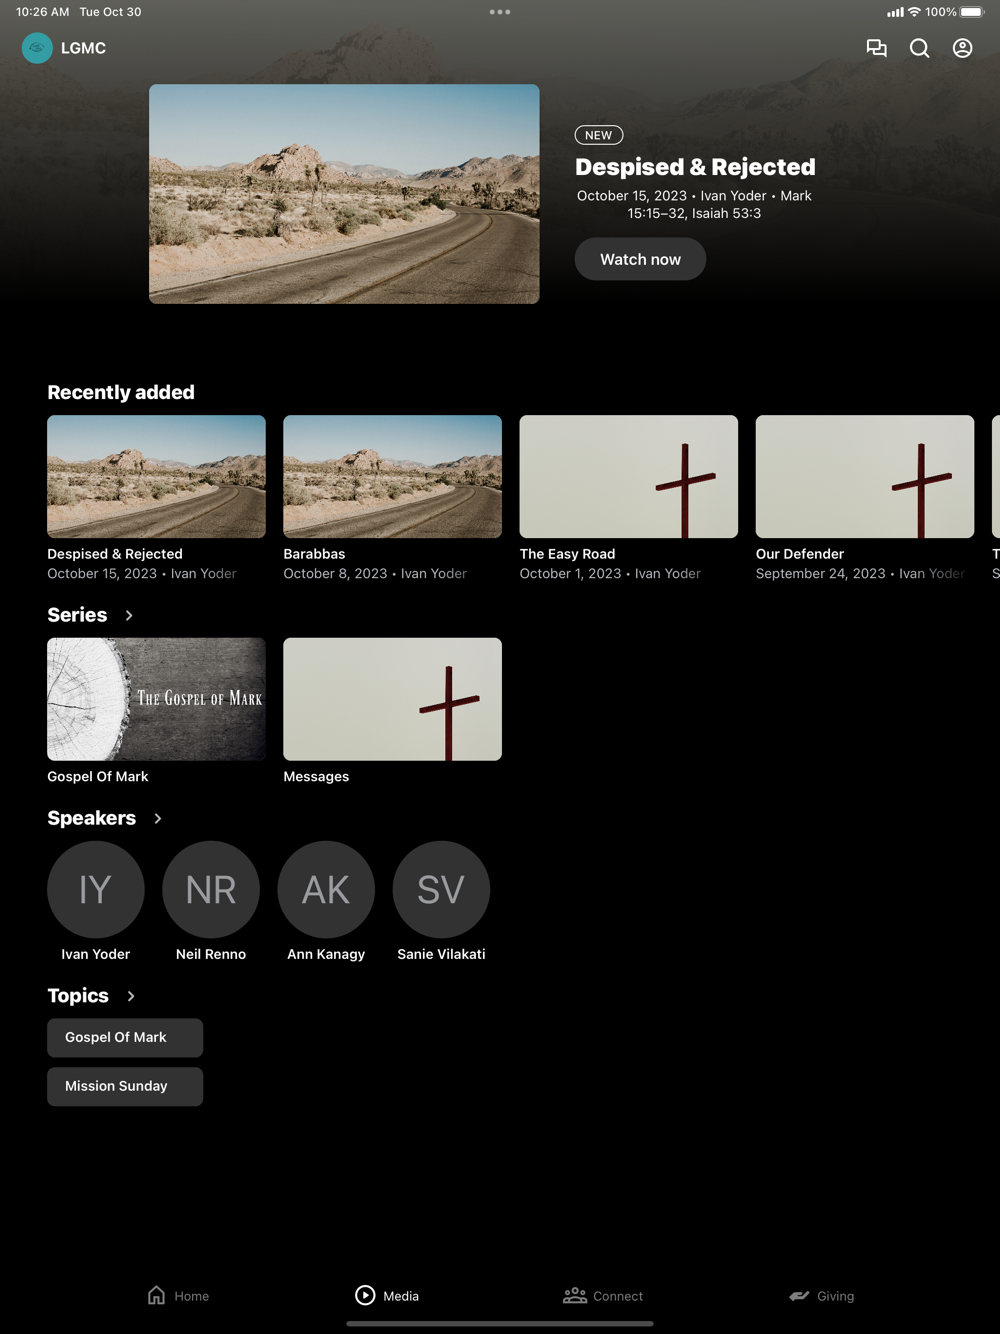Open the Messages series thumbnail
1000x1334 pixels.
392,699
